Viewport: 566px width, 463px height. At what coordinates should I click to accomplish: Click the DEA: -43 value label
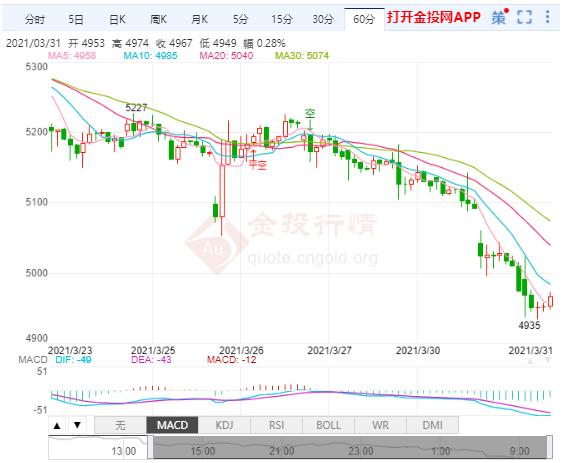click(151, 360)
